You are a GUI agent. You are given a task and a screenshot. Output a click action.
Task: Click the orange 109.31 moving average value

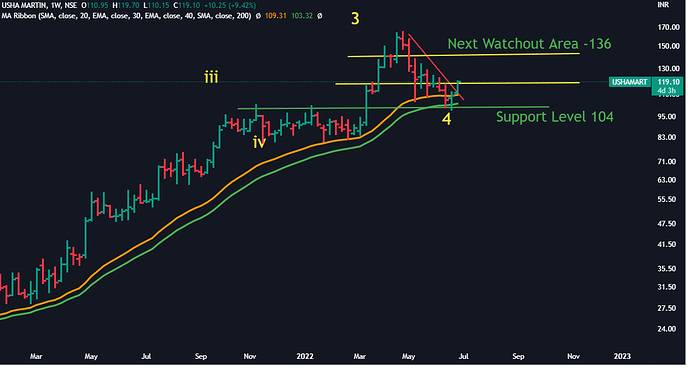pos(276,16)
